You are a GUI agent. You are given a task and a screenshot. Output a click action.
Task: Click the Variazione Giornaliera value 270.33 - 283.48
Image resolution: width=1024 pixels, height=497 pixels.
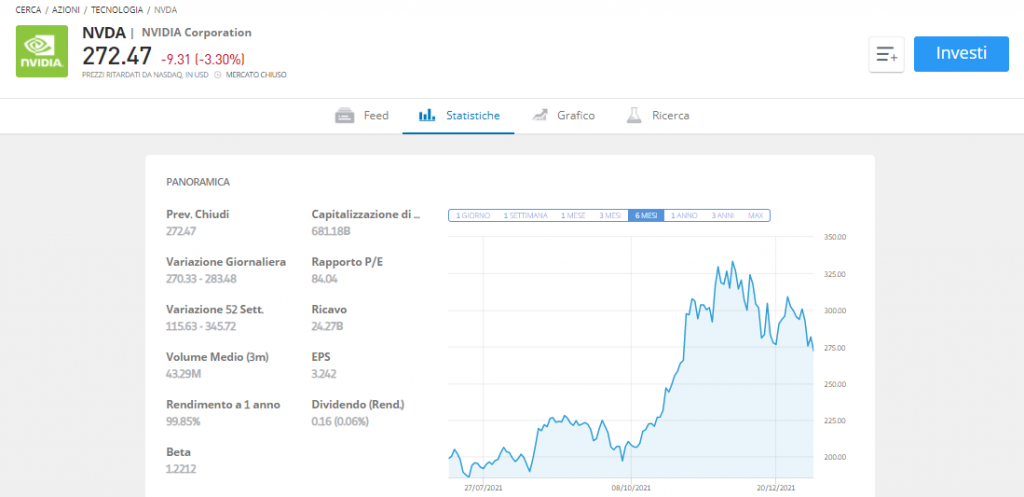click(x=201, y=278)
